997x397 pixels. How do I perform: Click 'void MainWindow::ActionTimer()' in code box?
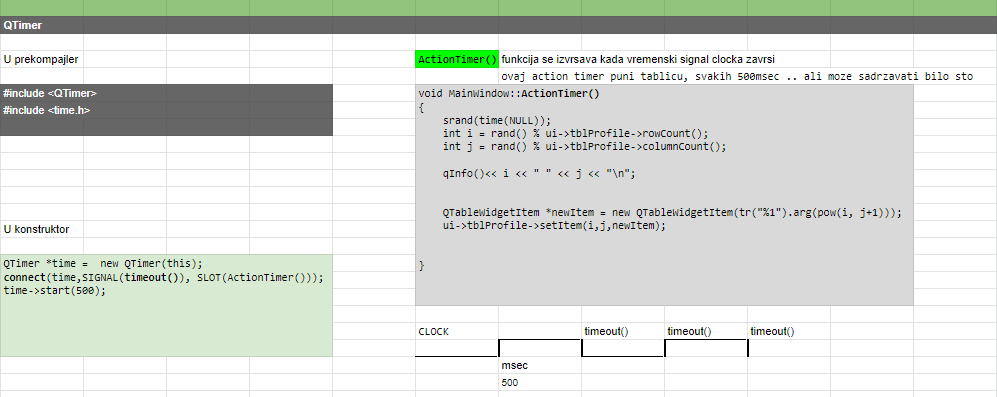509,94
